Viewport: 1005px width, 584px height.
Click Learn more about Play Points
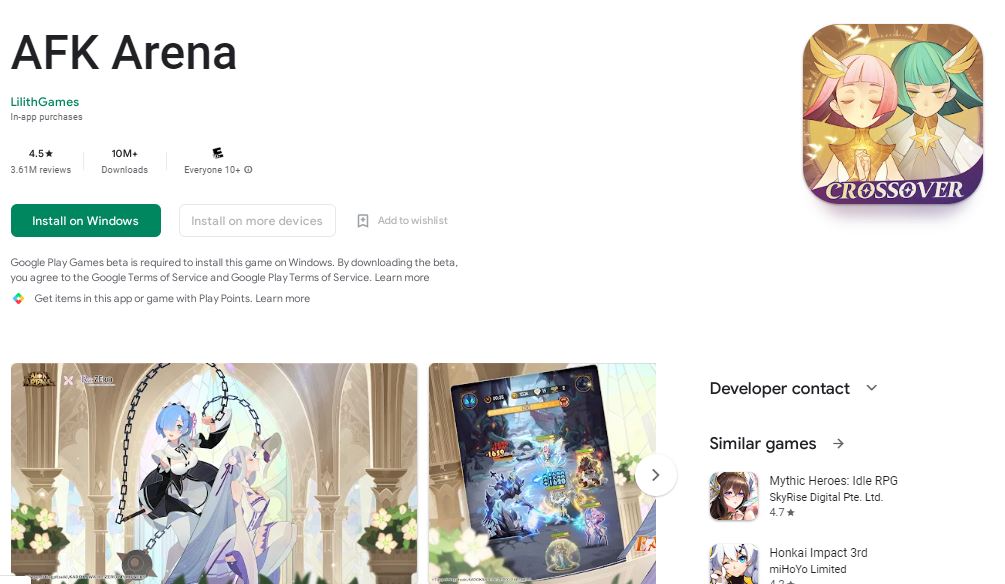pos(283,299)
